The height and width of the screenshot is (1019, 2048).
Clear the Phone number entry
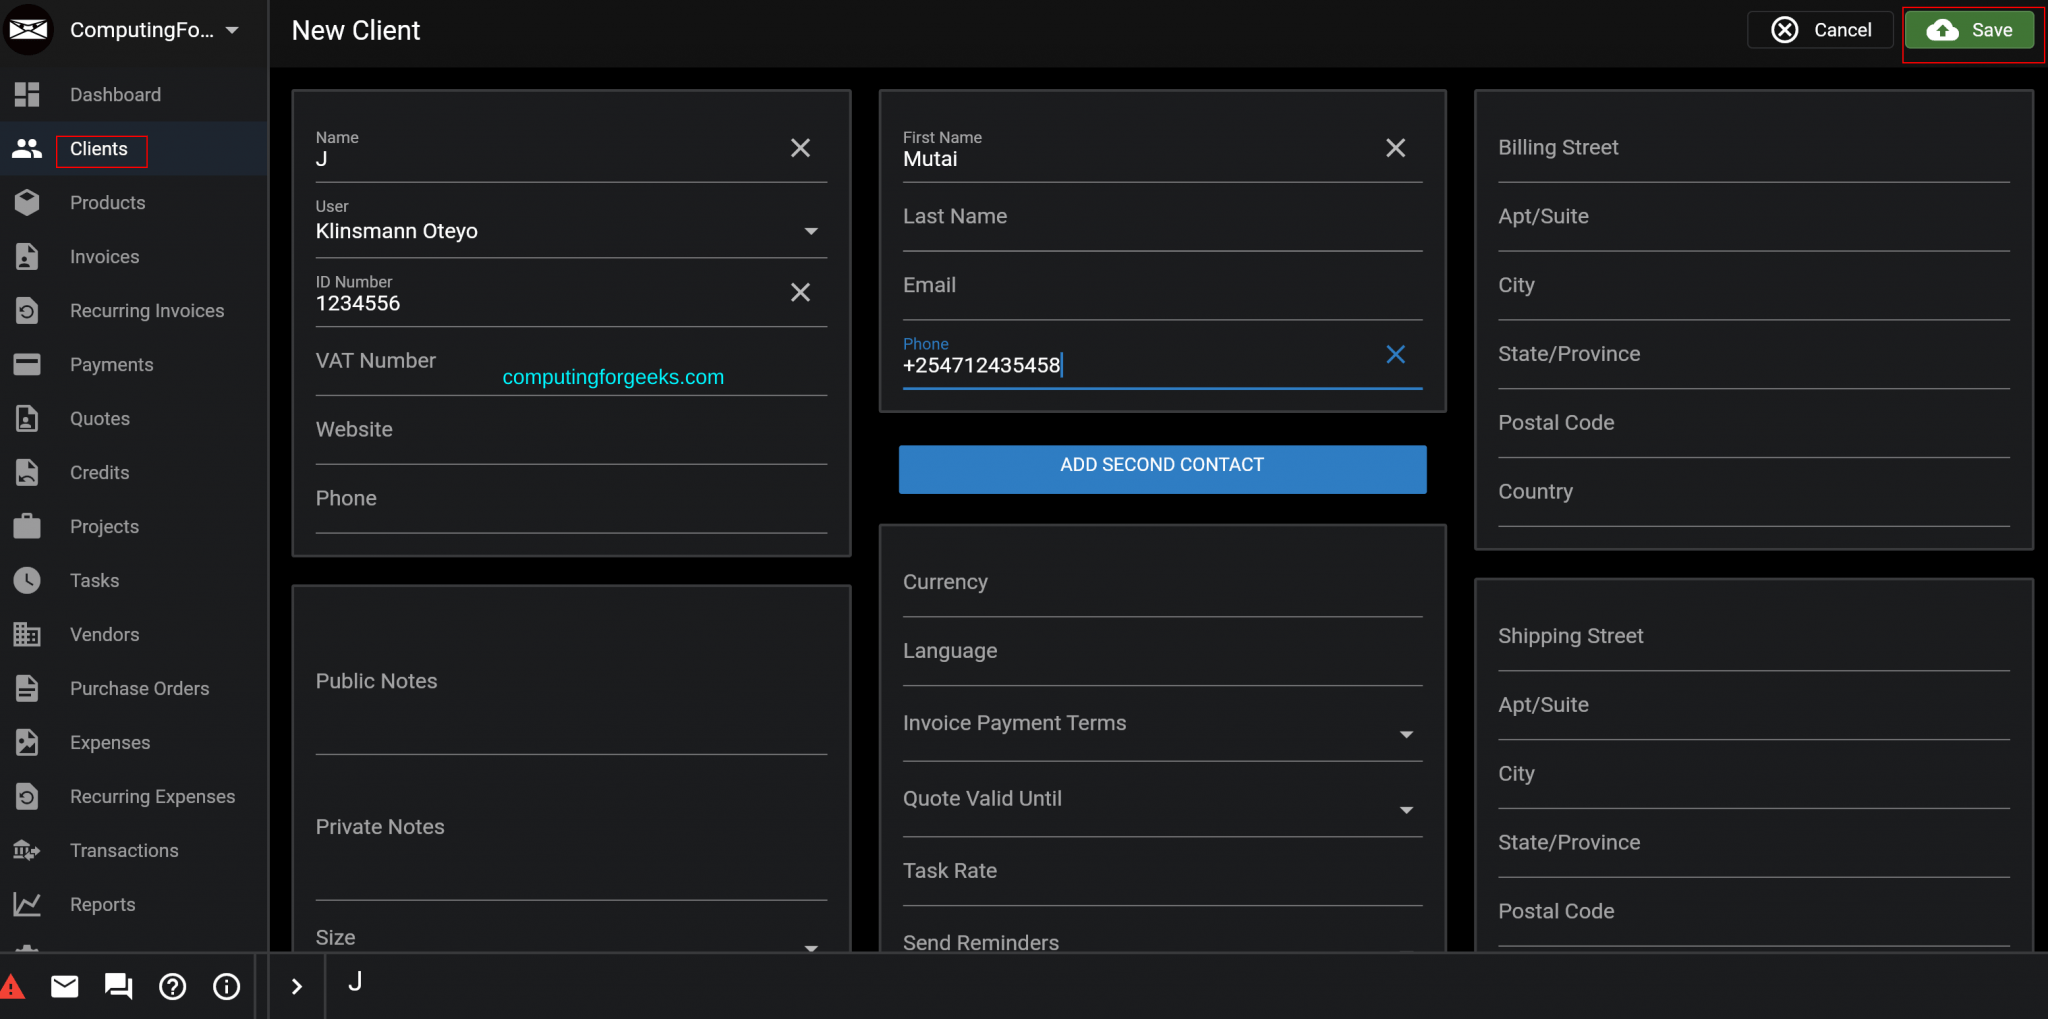[1395, 354]
